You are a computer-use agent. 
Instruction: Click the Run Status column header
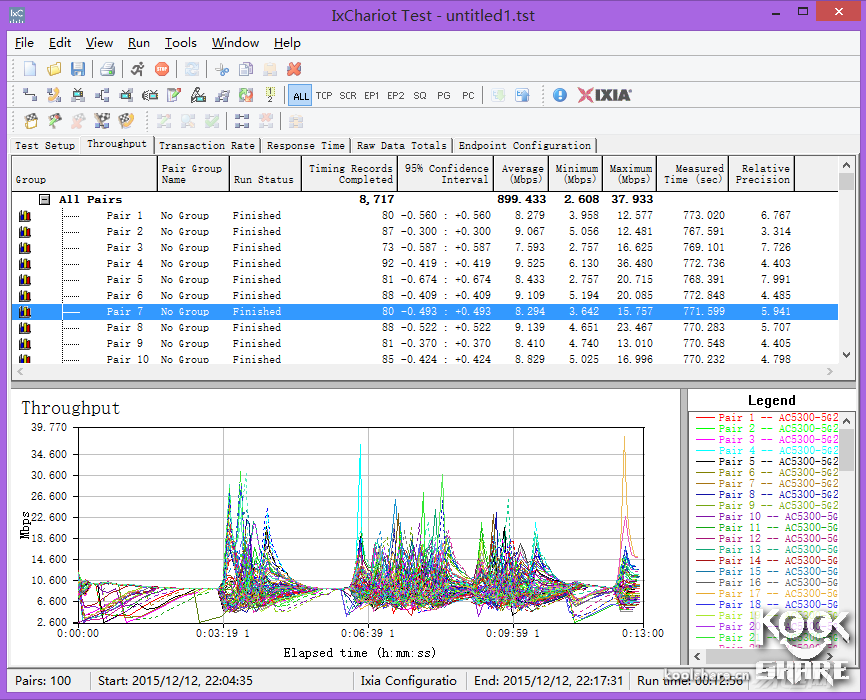[263, 179]
